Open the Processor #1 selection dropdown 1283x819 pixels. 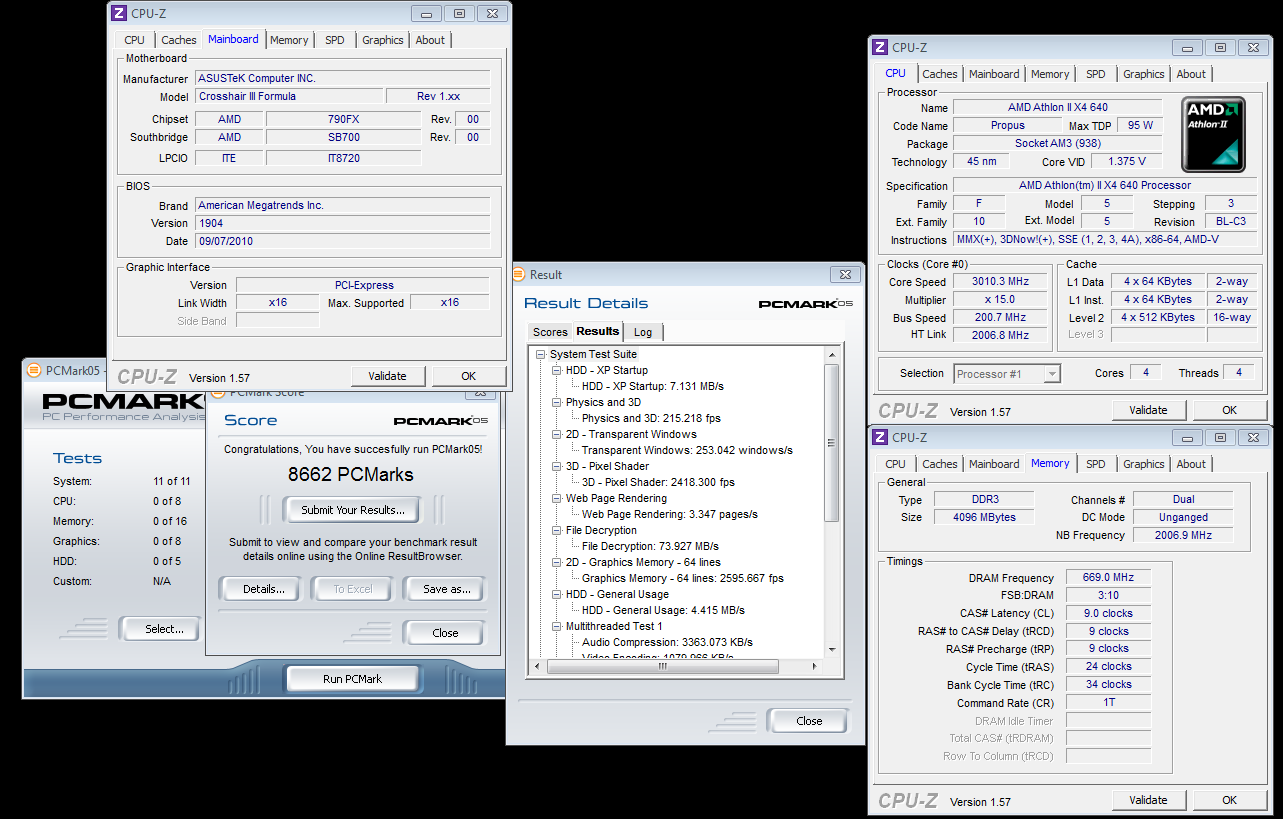[x=1051, y=374]
